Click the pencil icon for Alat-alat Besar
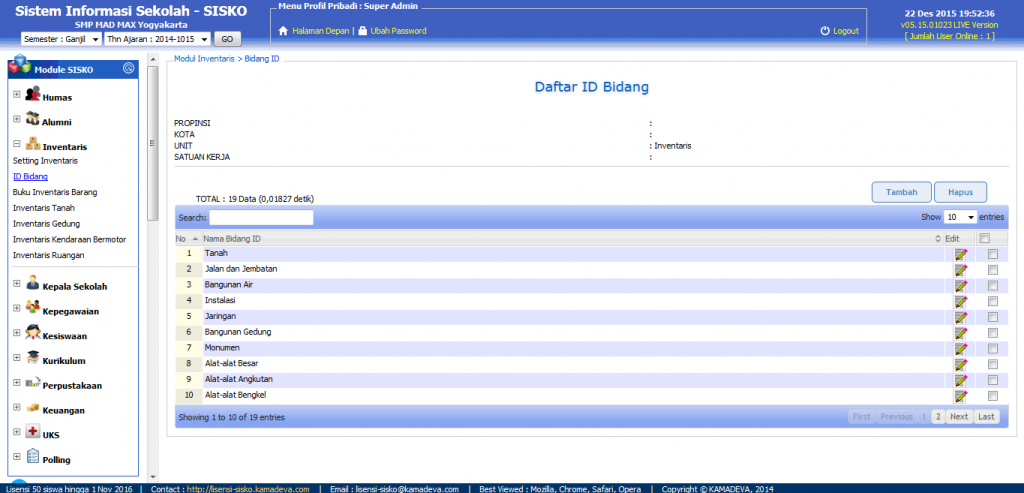The height and width of the screenshot is (493, 1024). (x=960, y=364)
